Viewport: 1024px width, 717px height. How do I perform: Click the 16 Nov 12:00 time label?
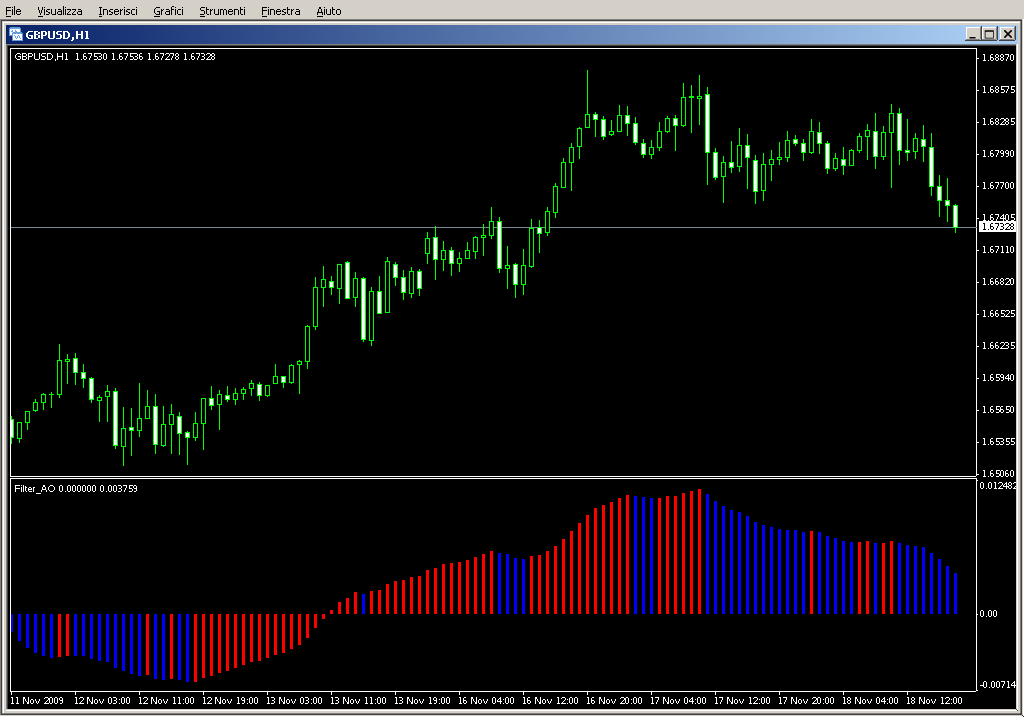pyautogui.click(x=550, y=701)
